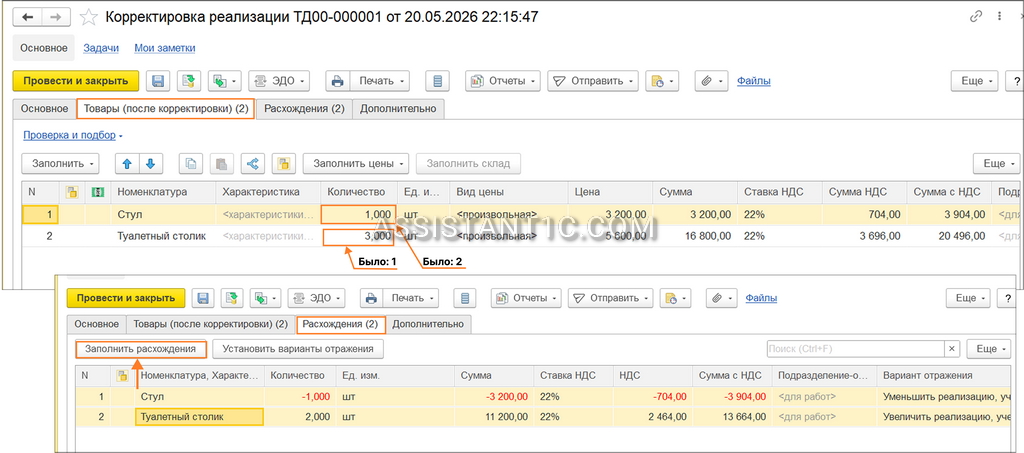Expand the Отправить dropdown in upper toolbar
The height and width of the screenshot is (453, 1024).
point(593,81)
